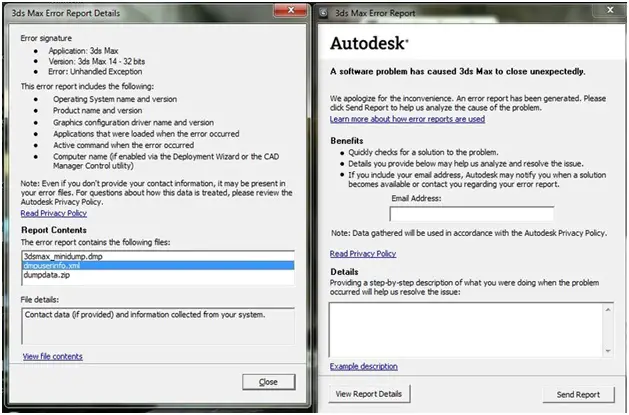Click 'Quickly checks for a solution' bullet
Viewport: 629px width, 415px height.
point(423,152)
